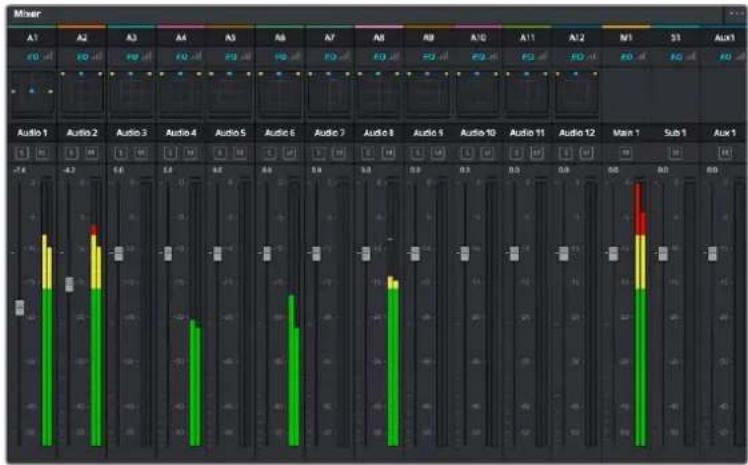
Task: Open the dynamics graph icon on A1
Action: [48, 57]
